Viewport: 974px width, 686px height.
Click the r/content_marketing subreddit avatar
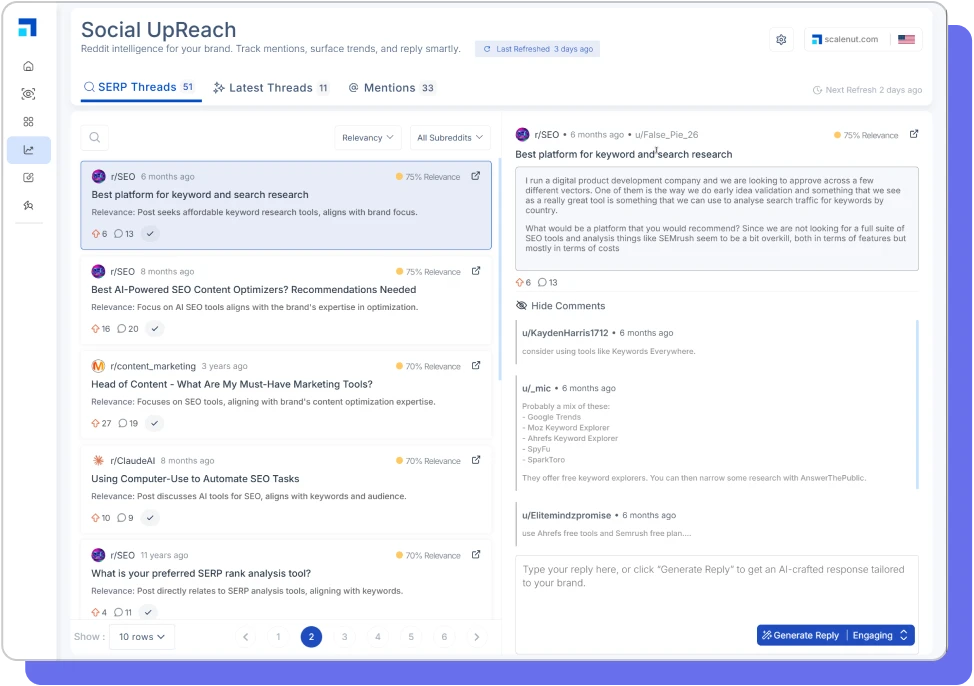[98, 366]
